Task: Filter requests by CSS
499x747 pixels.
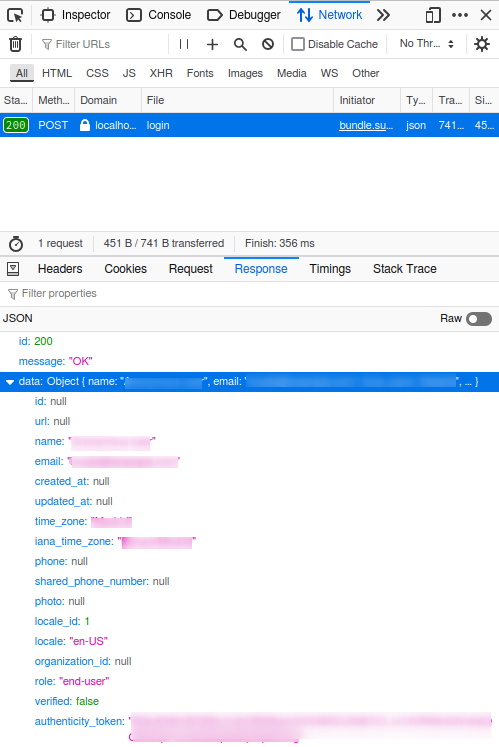Action: click(x=97, y=73)
